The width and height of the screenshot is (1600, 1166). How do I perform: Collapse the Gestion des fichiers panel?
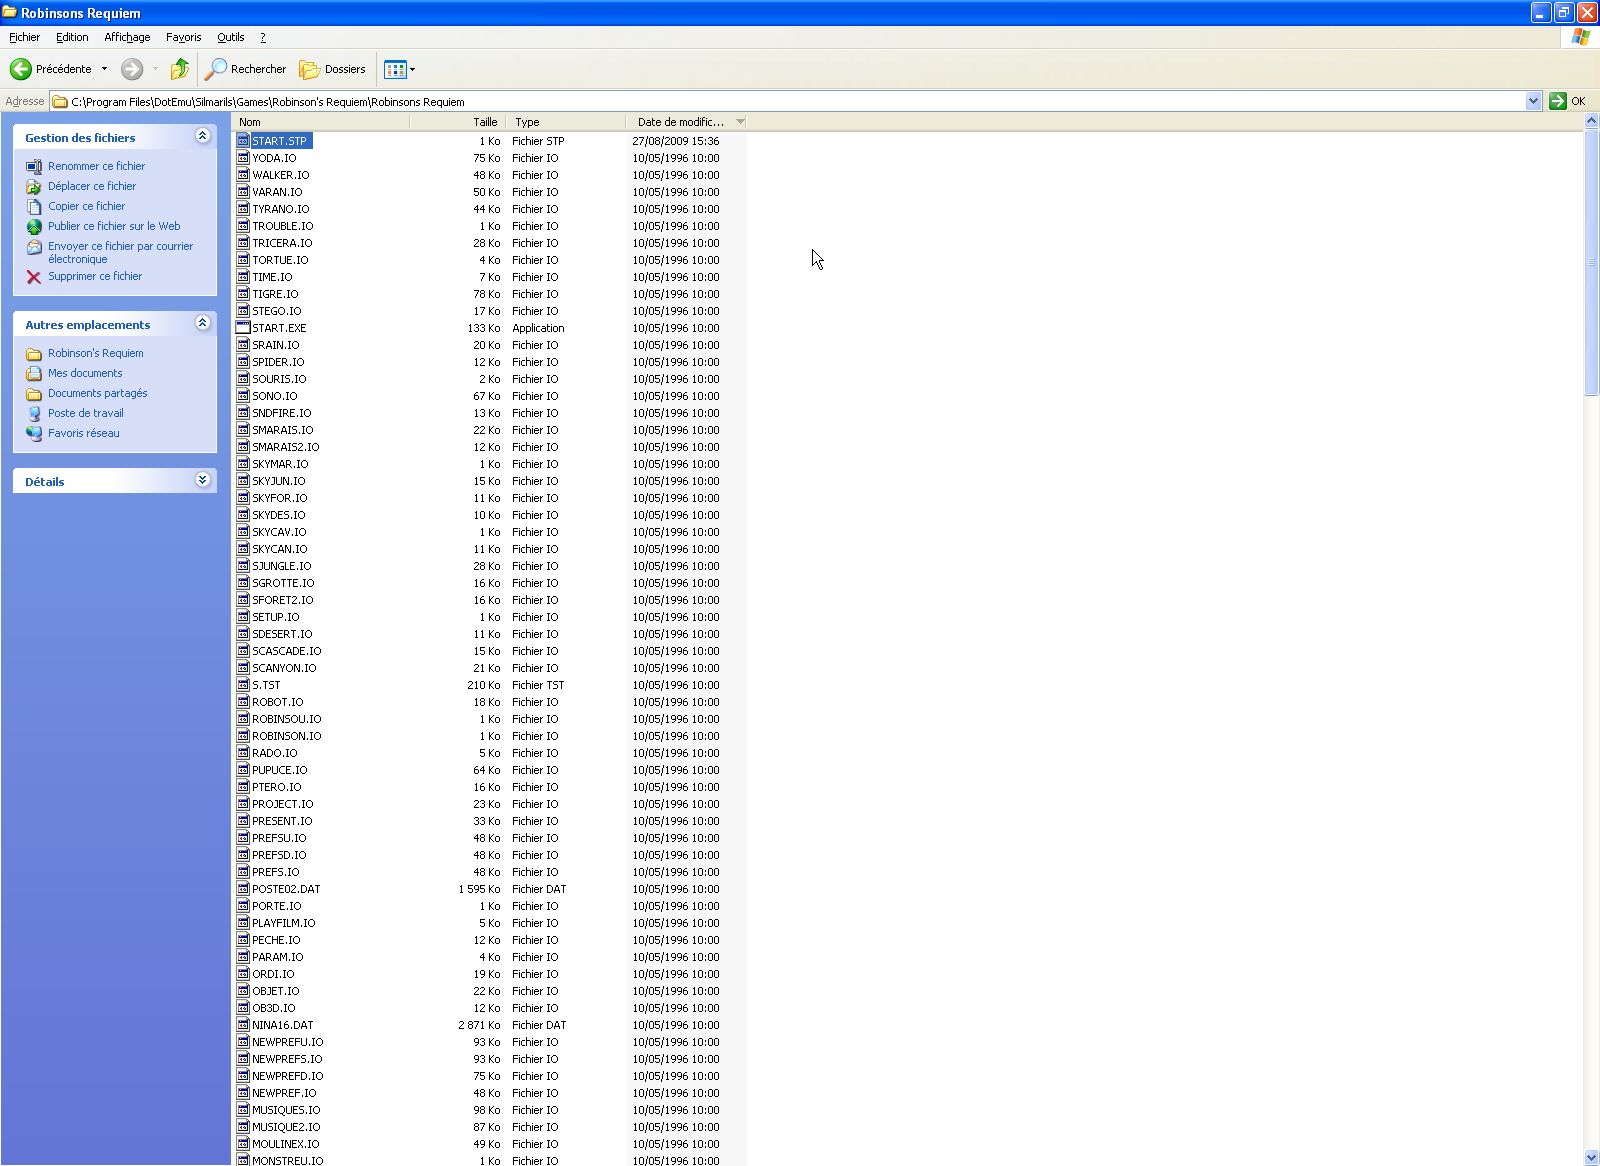tap(202, 136)
